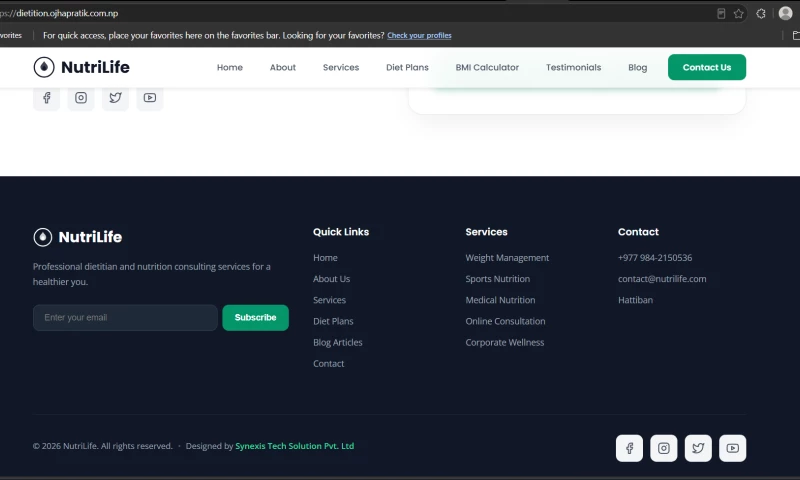Open Blog in top navigation

click(638, 67)
